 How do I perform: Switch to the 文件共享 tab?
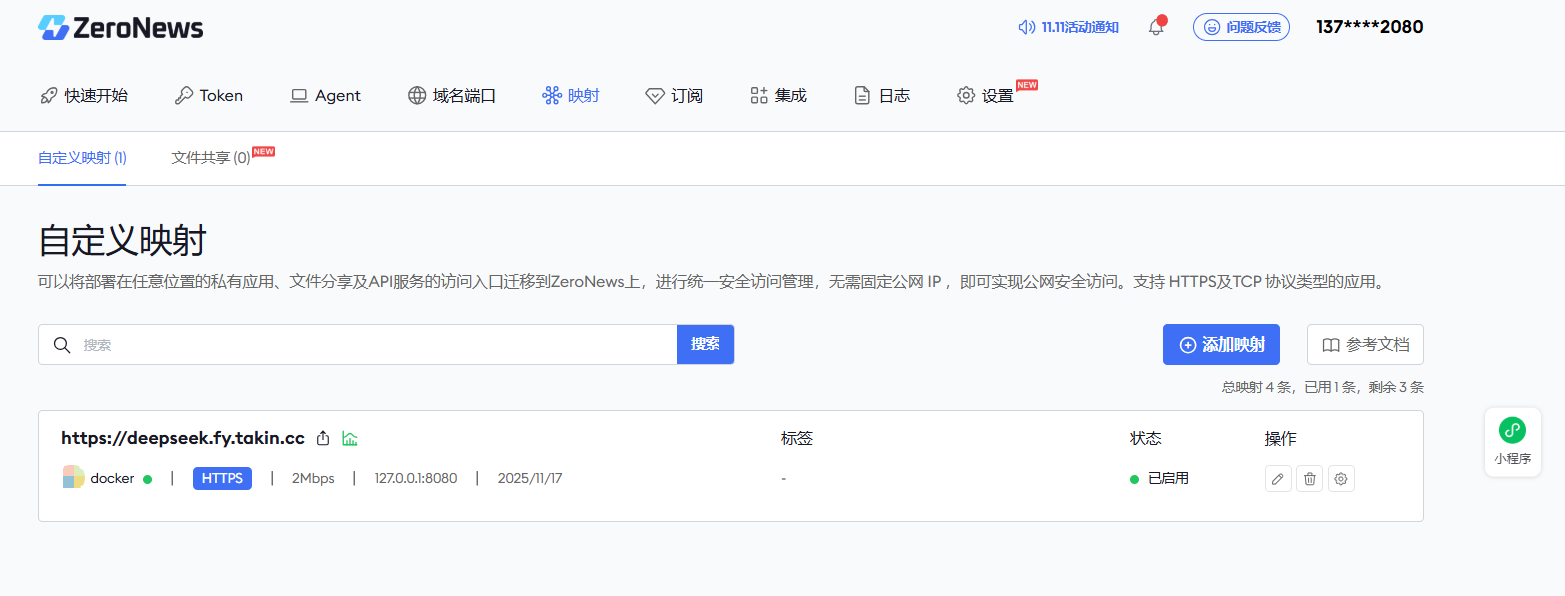(x=211, y=158)
